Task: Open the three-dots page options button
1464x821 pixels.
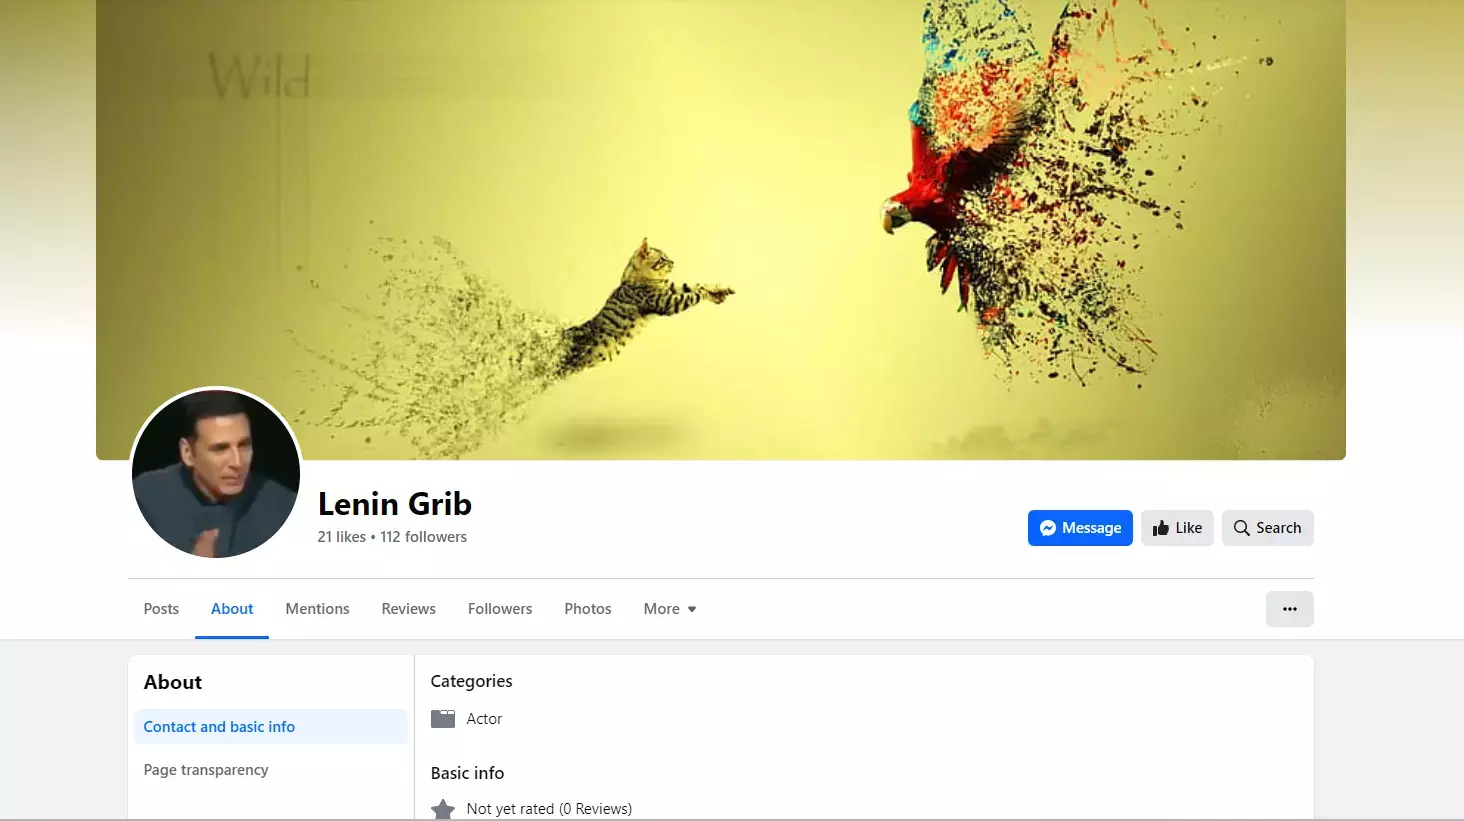Action: (x=1289, y=609)
